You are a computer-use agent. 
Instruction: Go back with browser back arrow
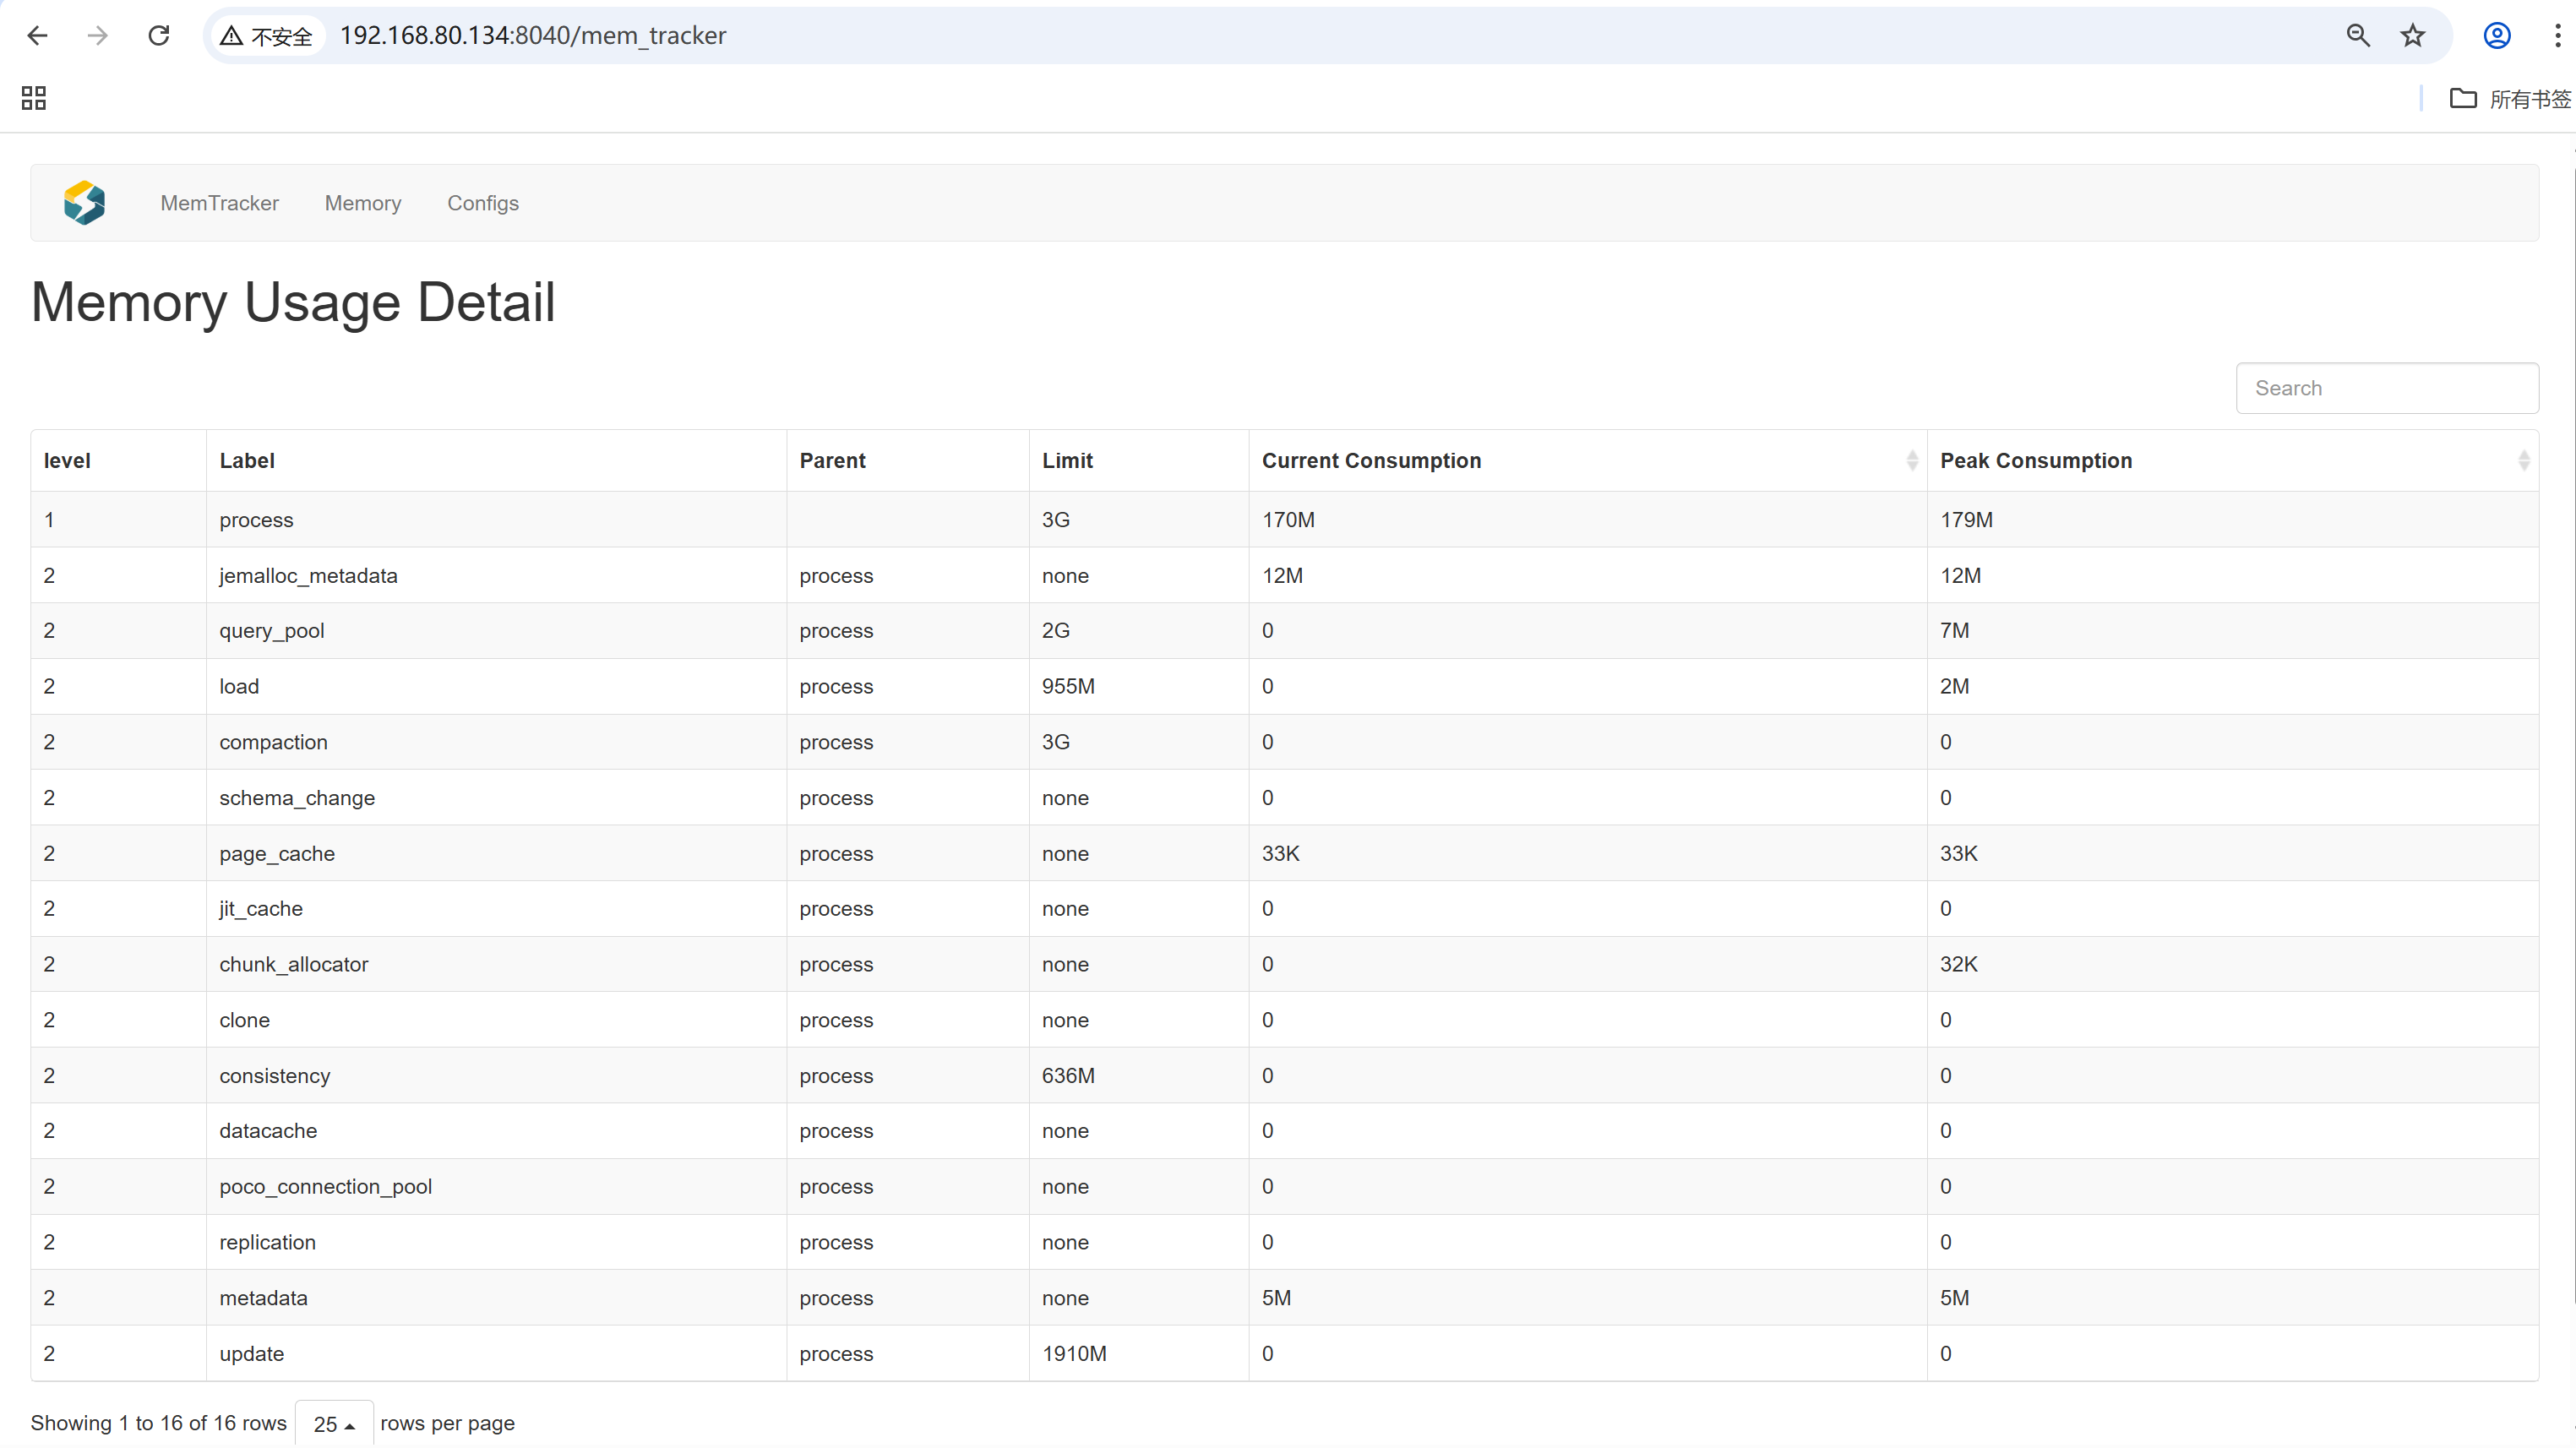click(x=38, y=36)
